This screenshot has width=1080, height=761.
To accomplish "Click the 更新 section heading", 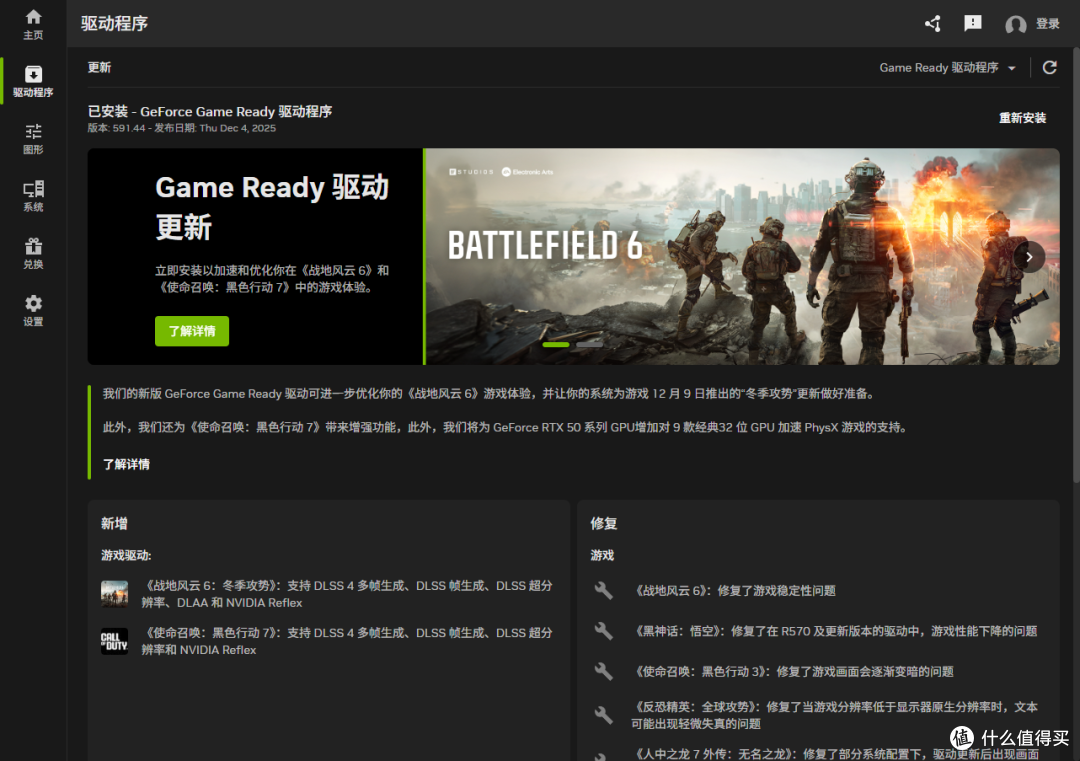I will pos(99,67).
